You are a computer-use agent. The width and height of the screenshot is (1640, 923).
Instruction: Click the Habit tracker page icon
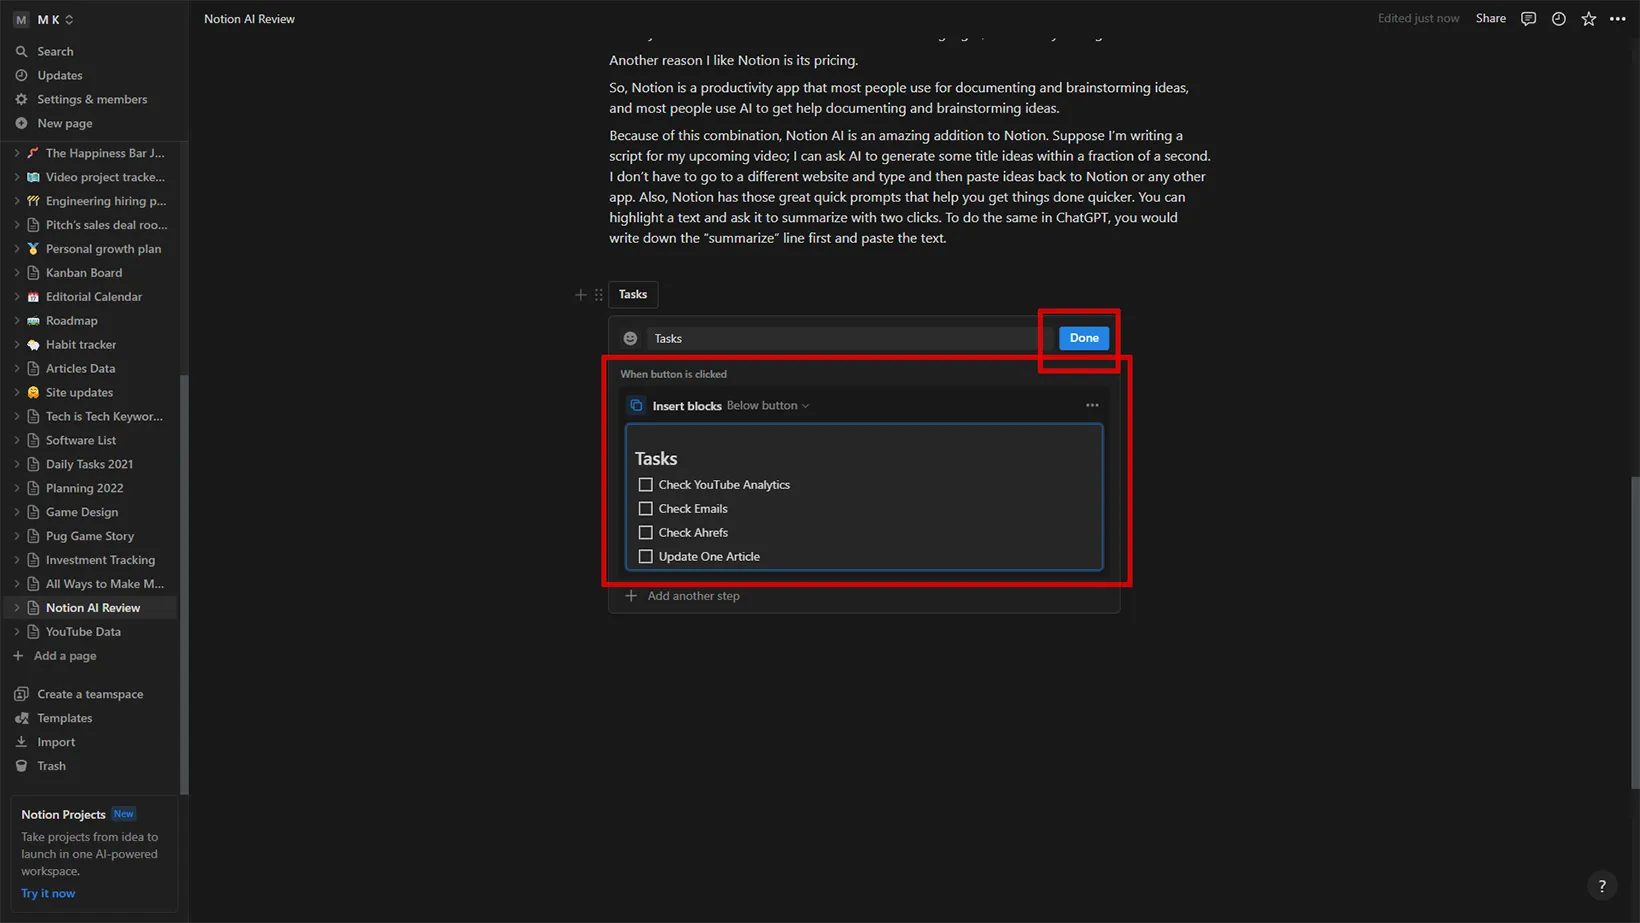pyautogui.click(x=33, y=345)
